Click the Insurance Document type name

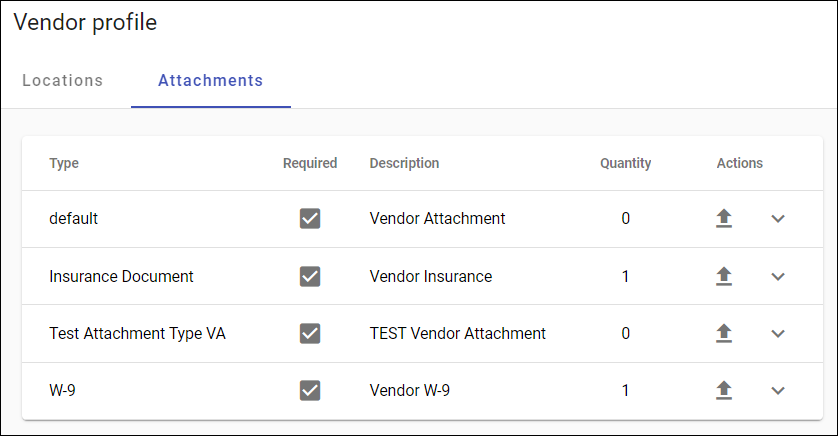coord(121,276)
